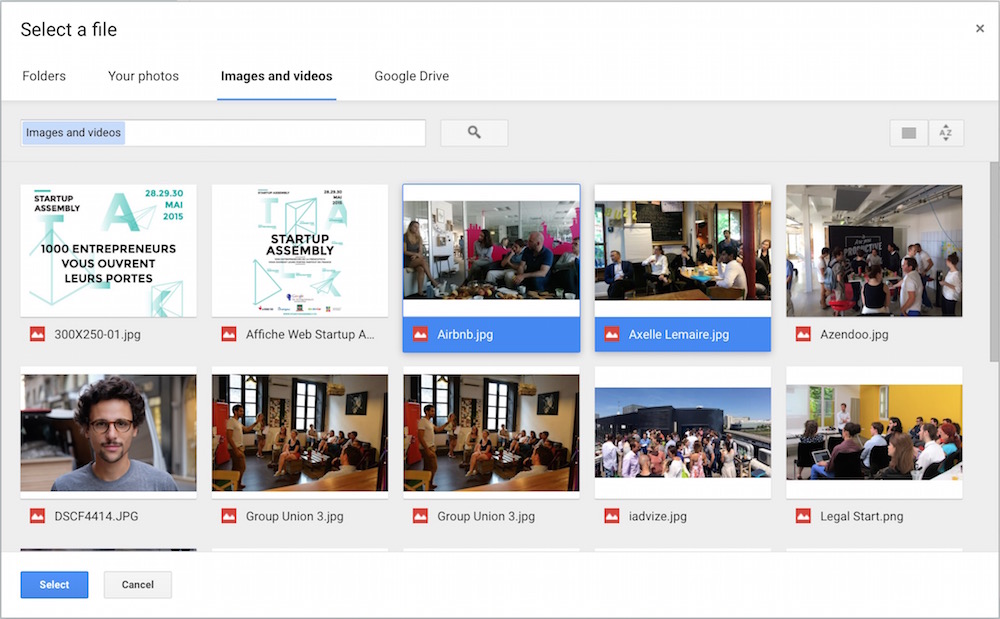The width and height of the screenshot is (1000, 619).
Task: Click the image icon beside Axelle Lemaire.jpg
Action: point(612,334)
